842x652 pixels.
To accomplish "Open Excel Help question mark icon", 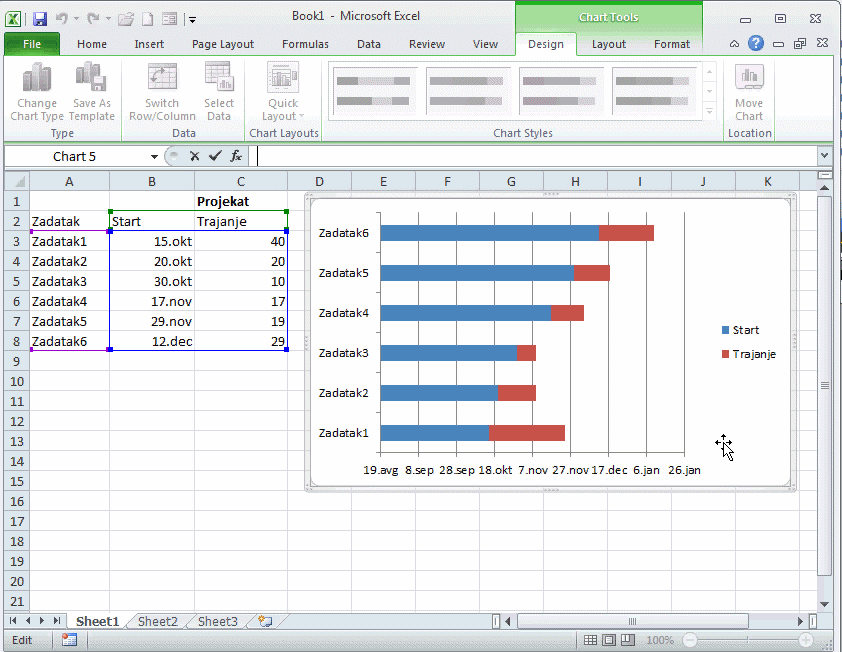I will pyautogui.click(x=756, y=43).
